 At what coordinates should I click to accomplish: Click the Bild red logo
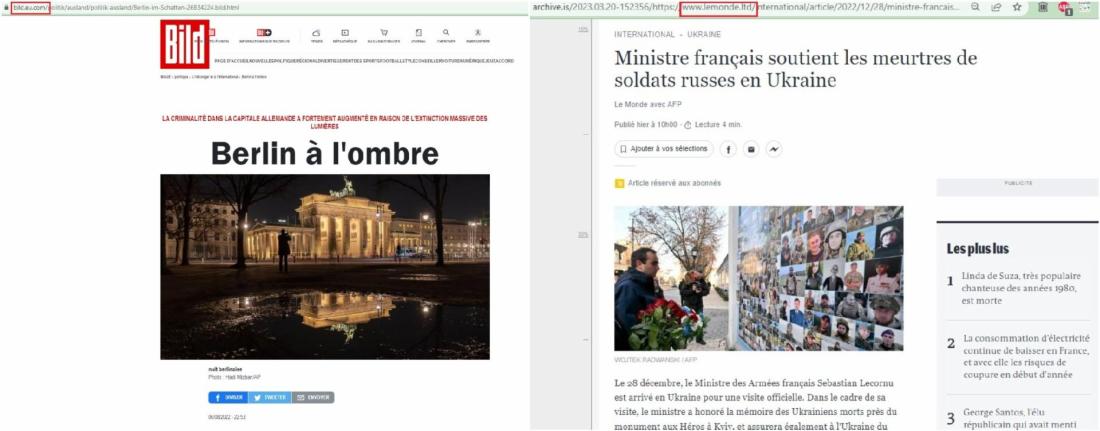(x=185, y=44)
